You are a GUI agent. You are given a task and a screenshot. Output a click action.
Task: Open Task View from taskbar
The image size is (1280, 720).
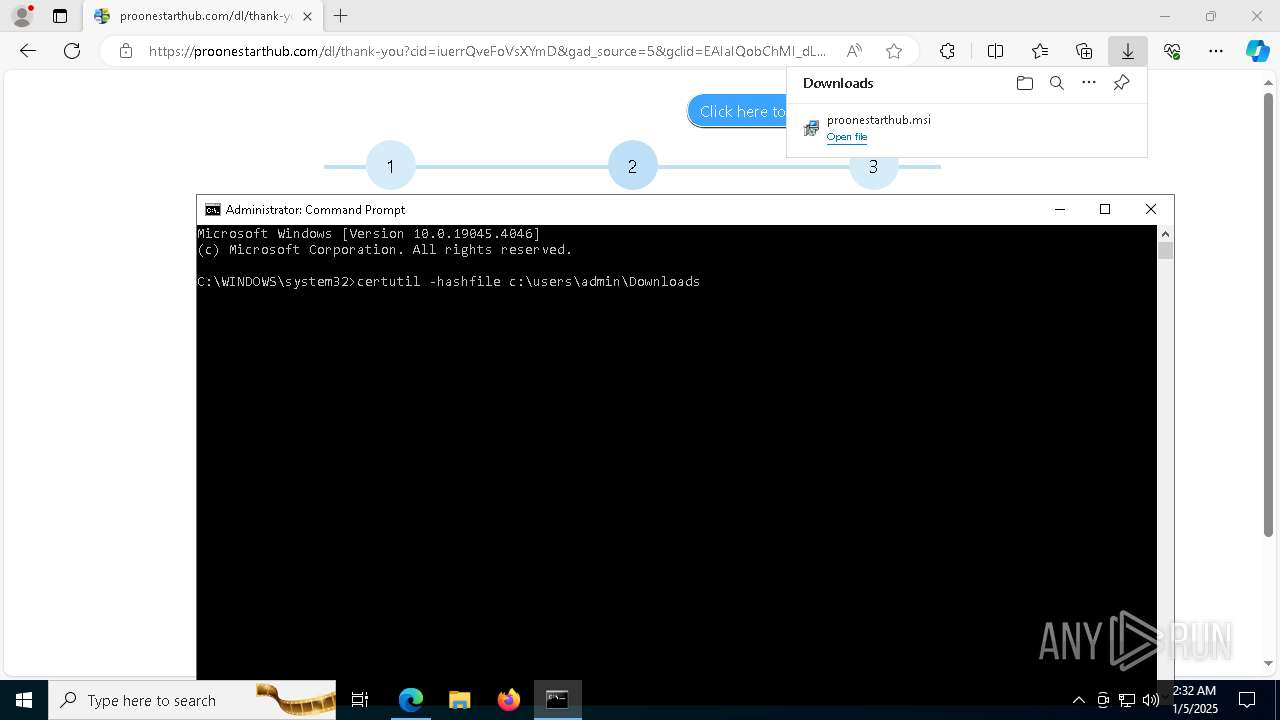[x=360, y=700]
